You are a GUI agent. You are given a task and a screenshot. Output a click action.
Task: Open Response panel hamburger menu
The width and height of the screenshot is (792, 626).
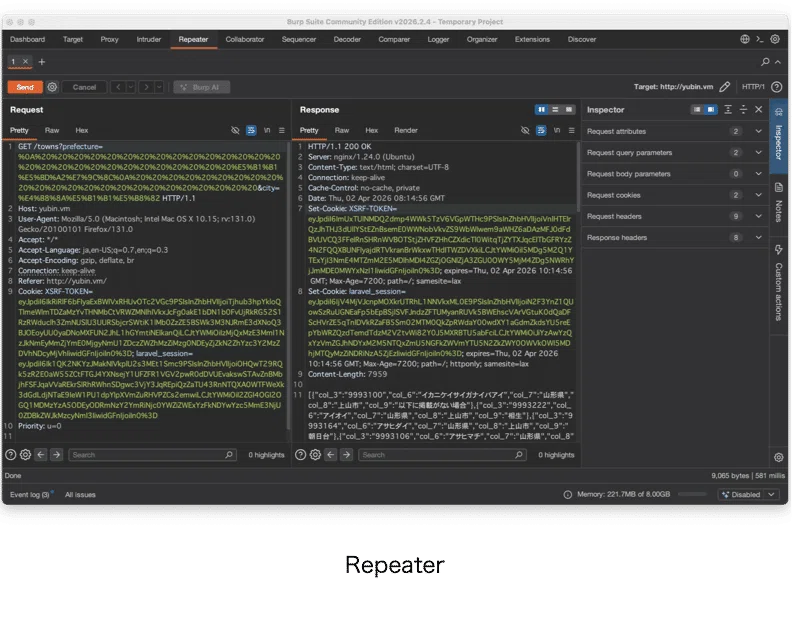(572, 130)
